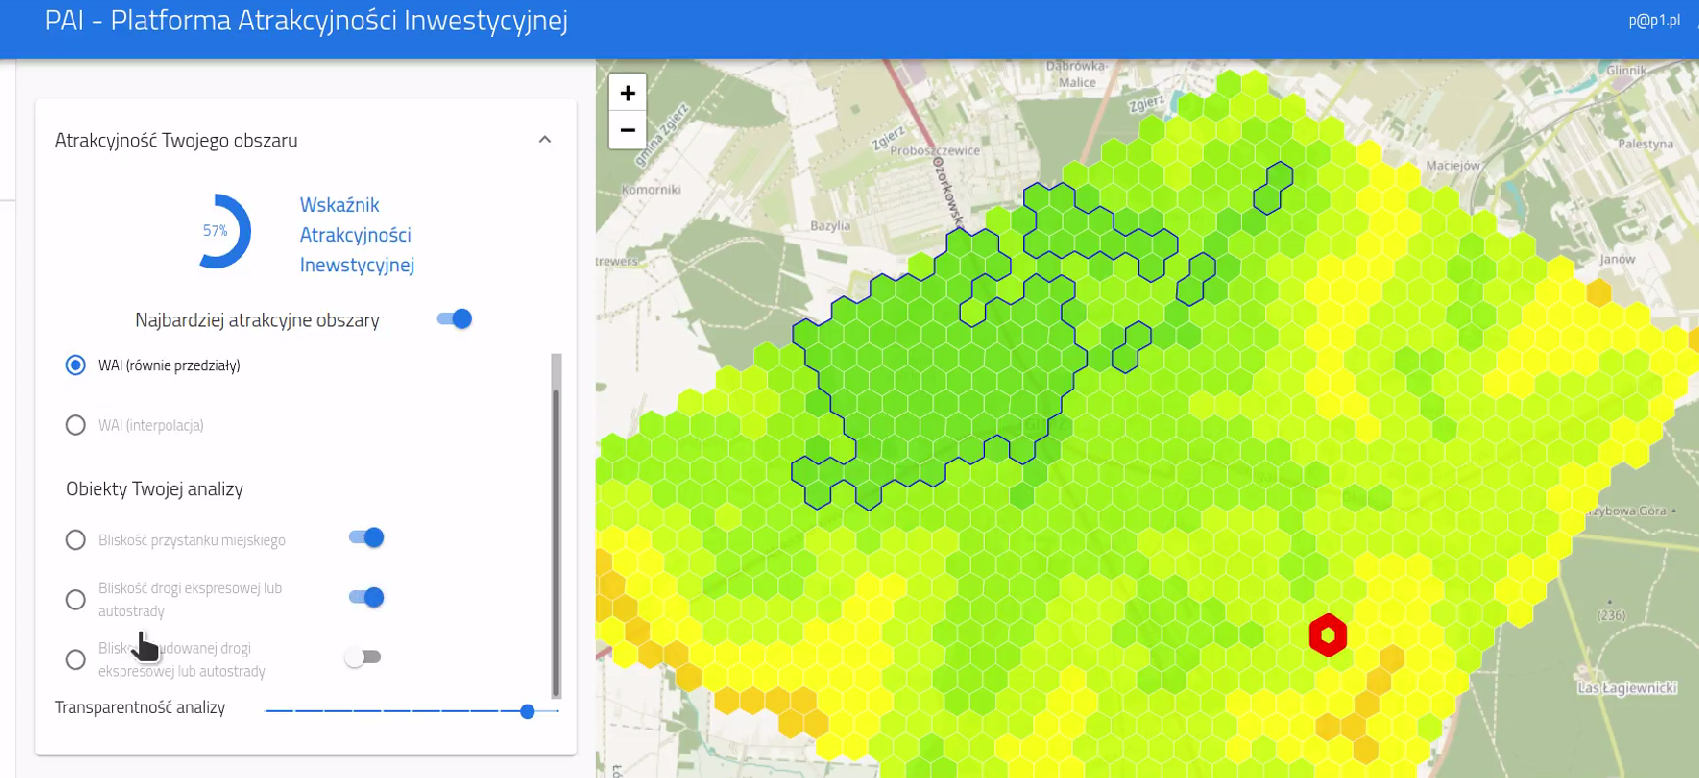This screenshot has height=778, width=1699.
Task: Enable the budowanej drogi ekspresowej switch
Action: tap(362, 657)
